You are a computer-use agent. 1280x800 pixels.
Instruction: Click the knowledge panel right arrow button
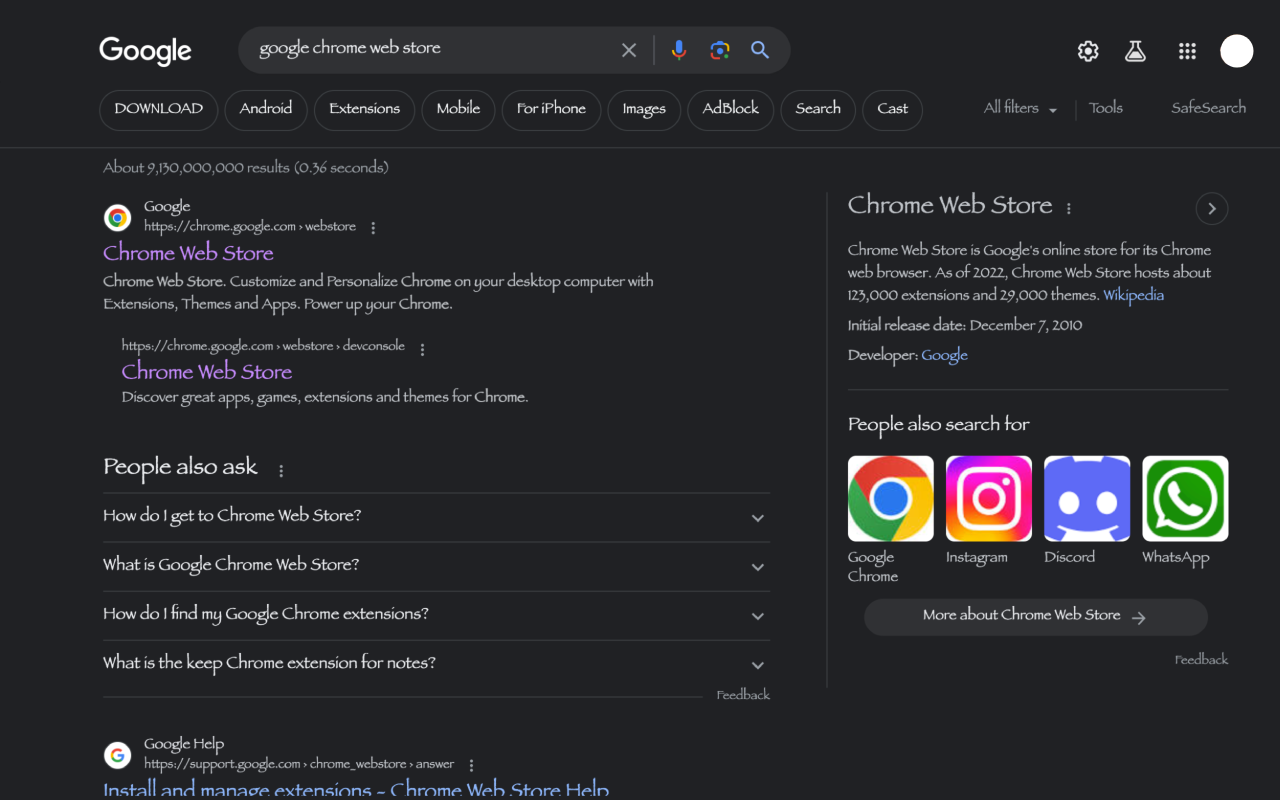click(x=1212, y=209)
